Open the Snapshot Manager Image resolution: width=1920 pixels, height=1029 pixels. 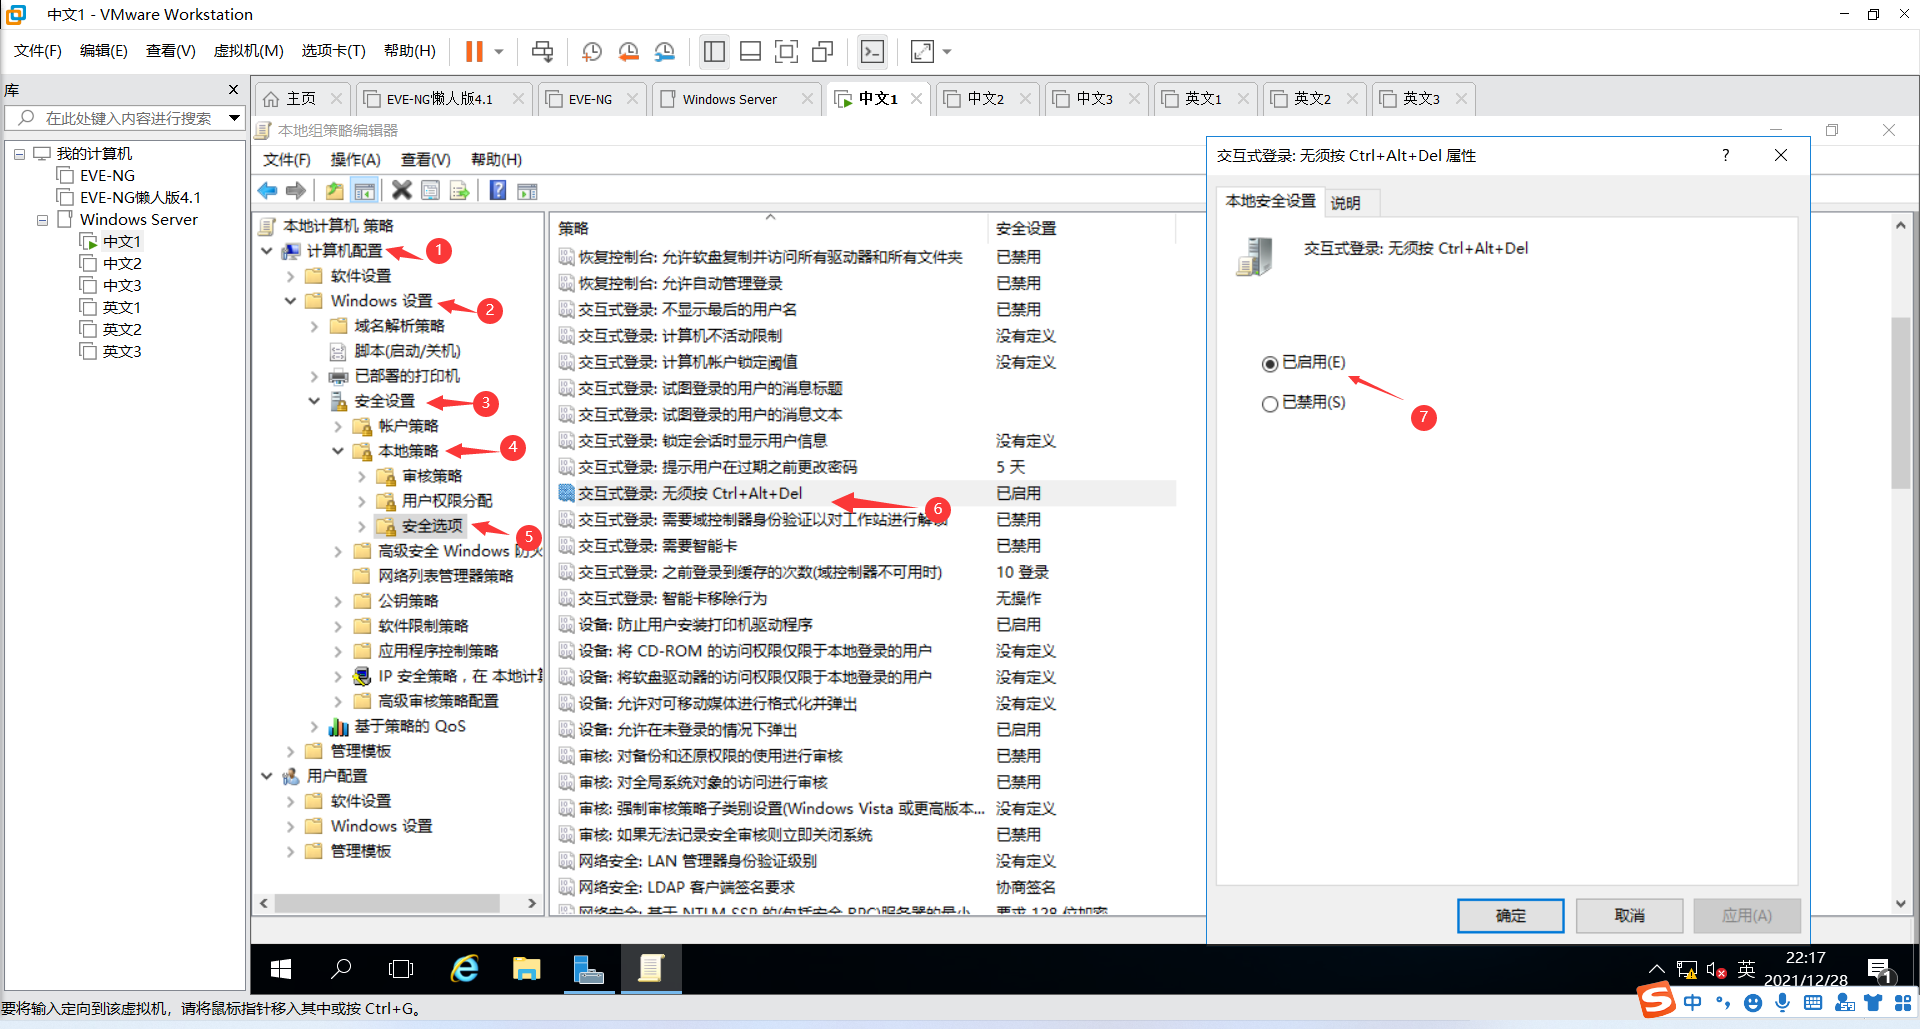665,51
